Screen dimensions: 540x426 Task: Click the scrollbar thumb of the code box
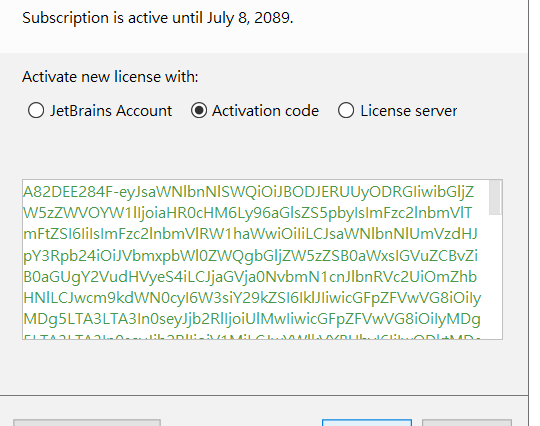pyautogui.click(x=495, y=197)
